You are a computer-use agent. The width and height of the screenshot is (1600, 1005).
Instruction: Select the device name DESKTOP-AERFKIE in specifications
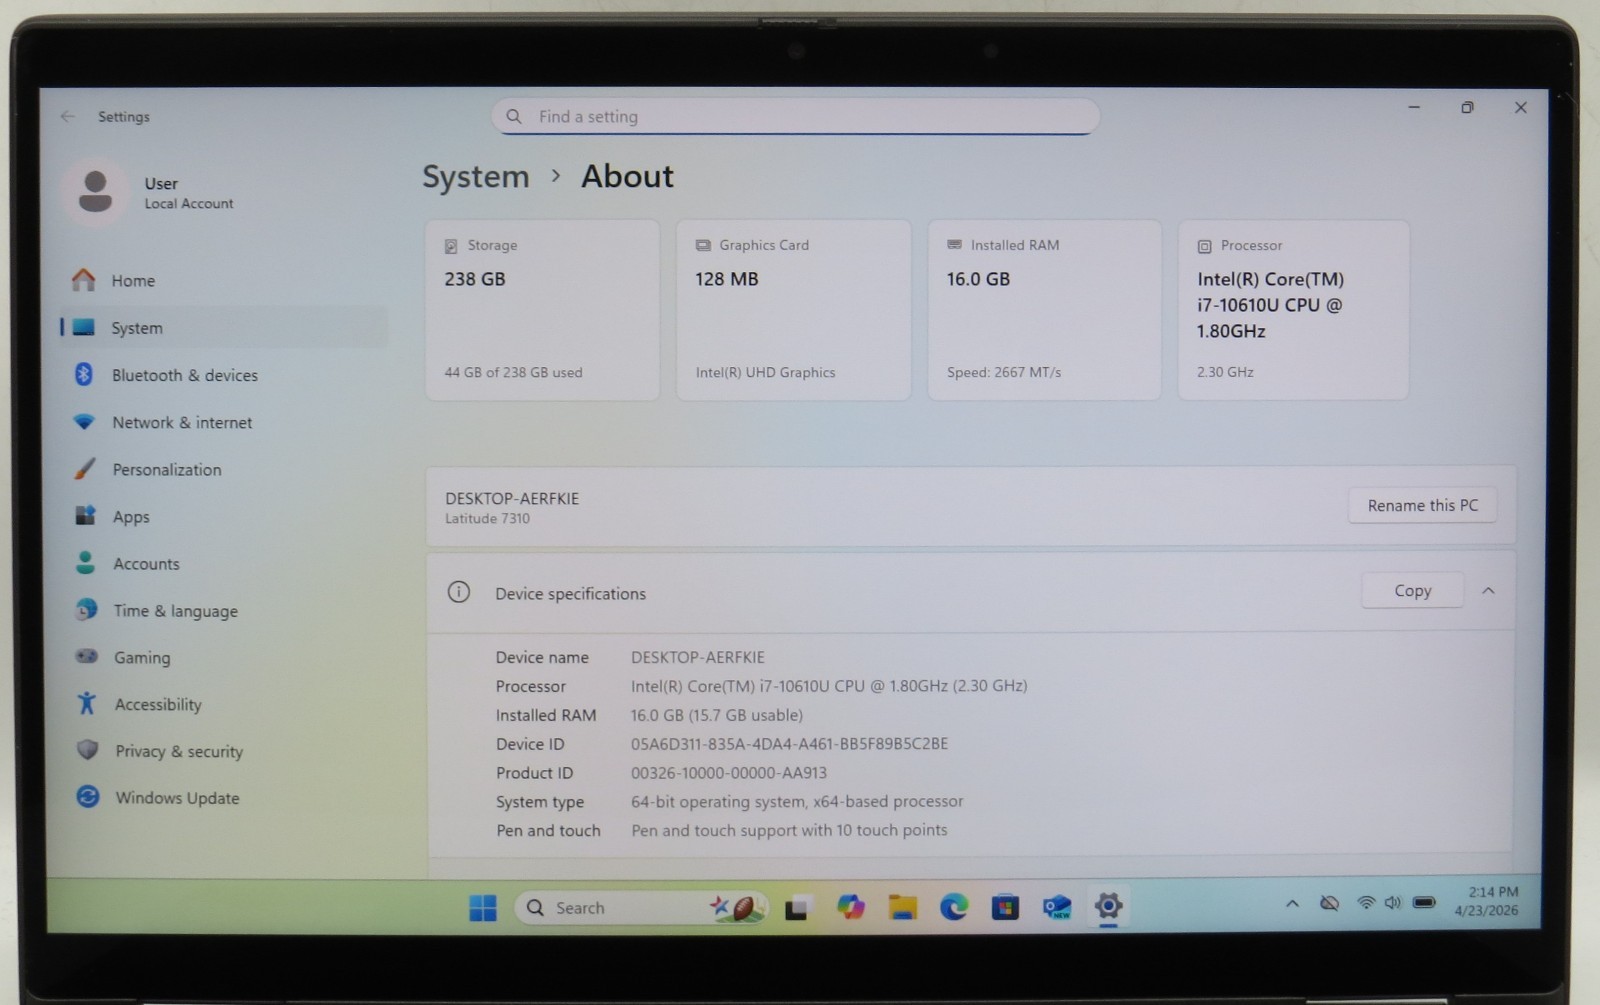tap(697, 657)
